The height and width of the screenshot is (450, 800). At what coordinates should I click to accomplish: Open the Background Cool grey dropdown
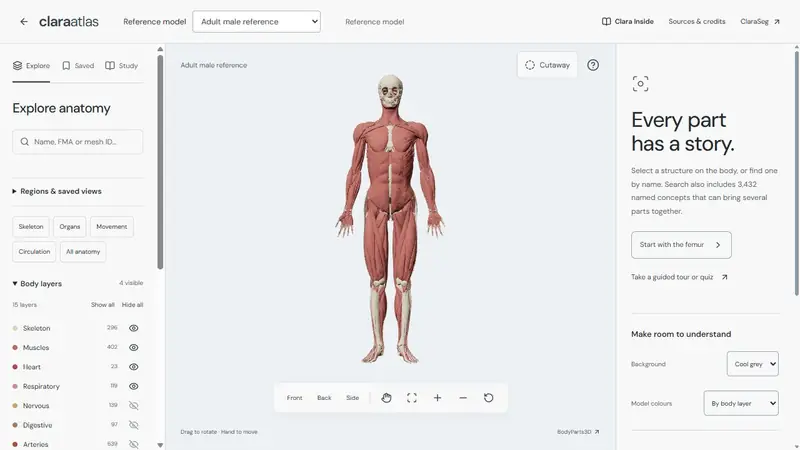tap(753, 364)
